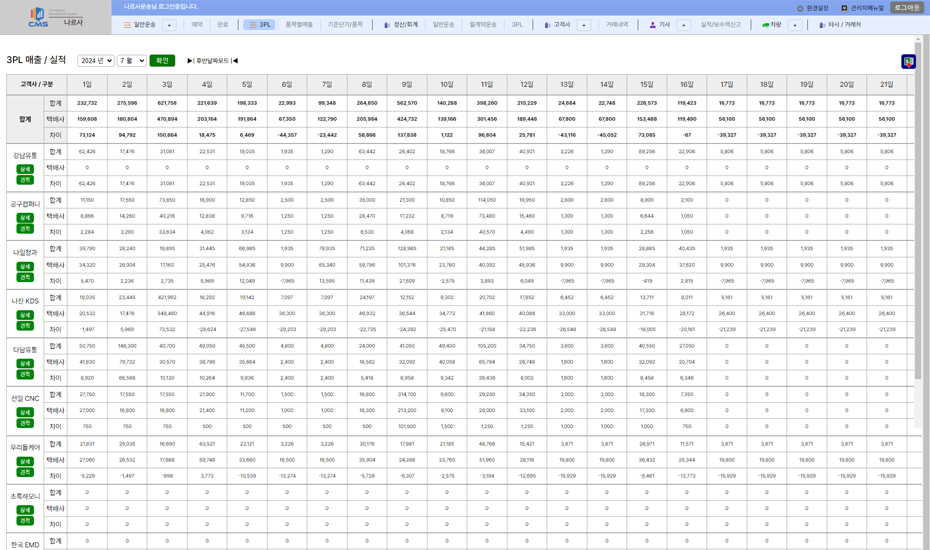Click the 로그아웃 button
Viewport: 930px width, 550px height.
pos(907,8)
